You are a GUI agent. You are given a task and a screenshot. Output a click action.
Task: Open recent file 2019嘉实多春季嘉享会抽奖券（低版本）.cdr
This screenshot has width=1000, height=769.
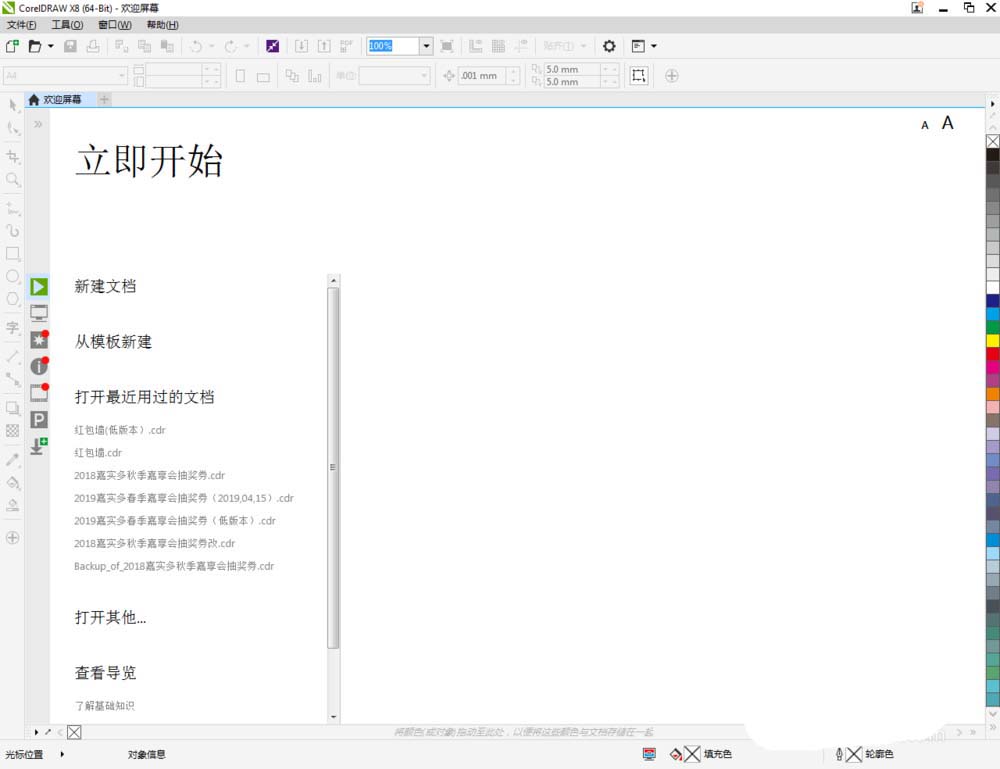(175, 521)
